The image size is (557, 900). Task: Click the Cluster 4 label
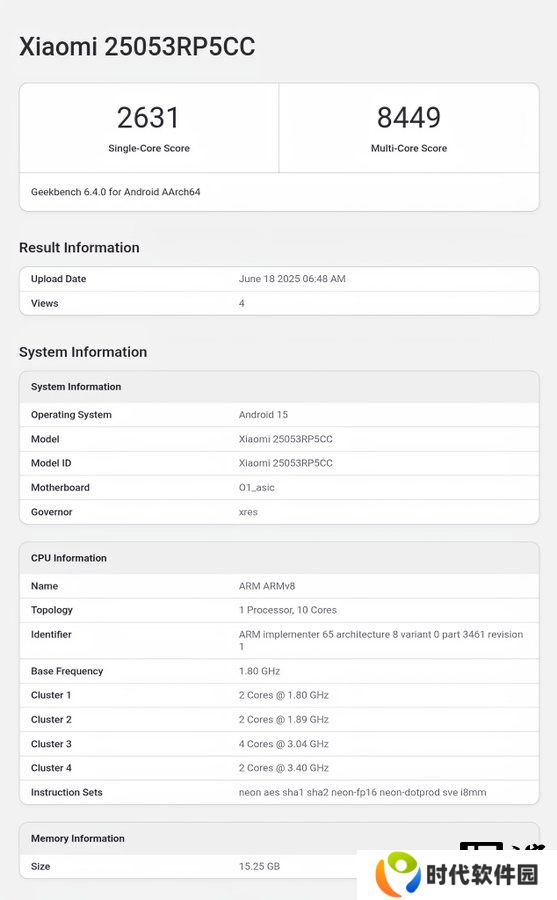tap(51, 768)
